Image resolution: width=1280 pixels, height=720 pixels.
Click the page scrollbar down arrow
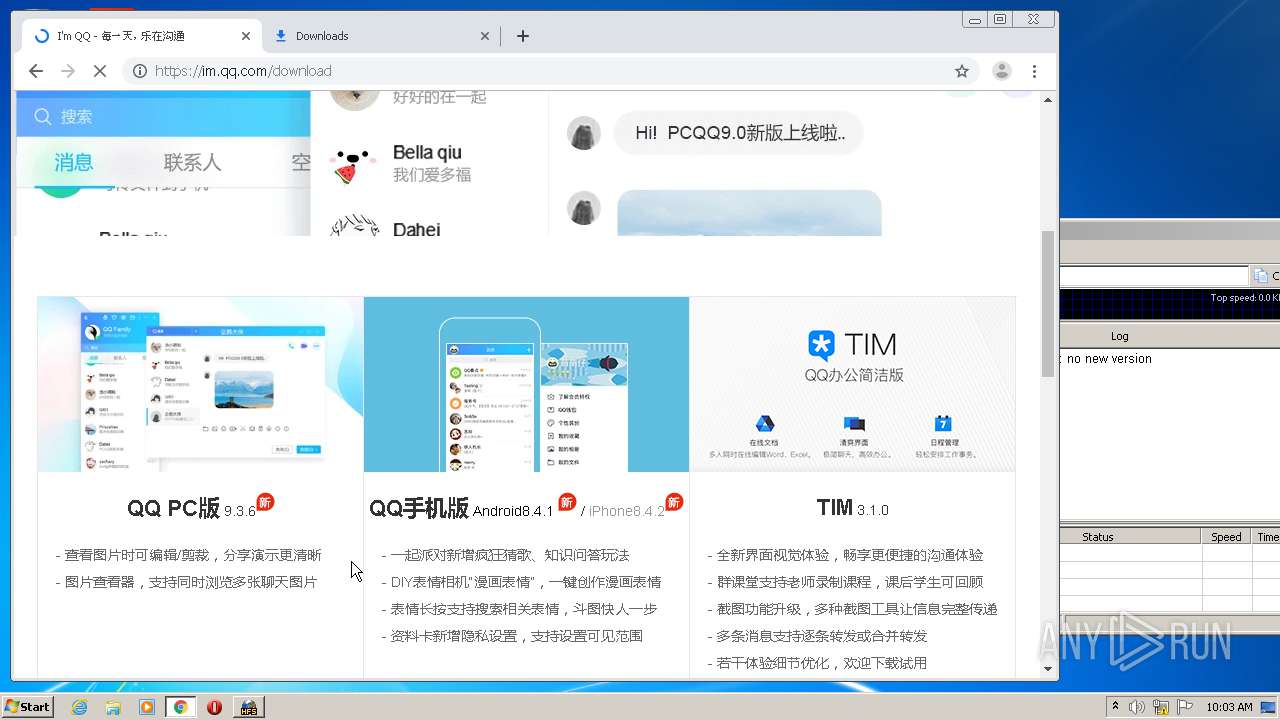[x=1048, y=669]
